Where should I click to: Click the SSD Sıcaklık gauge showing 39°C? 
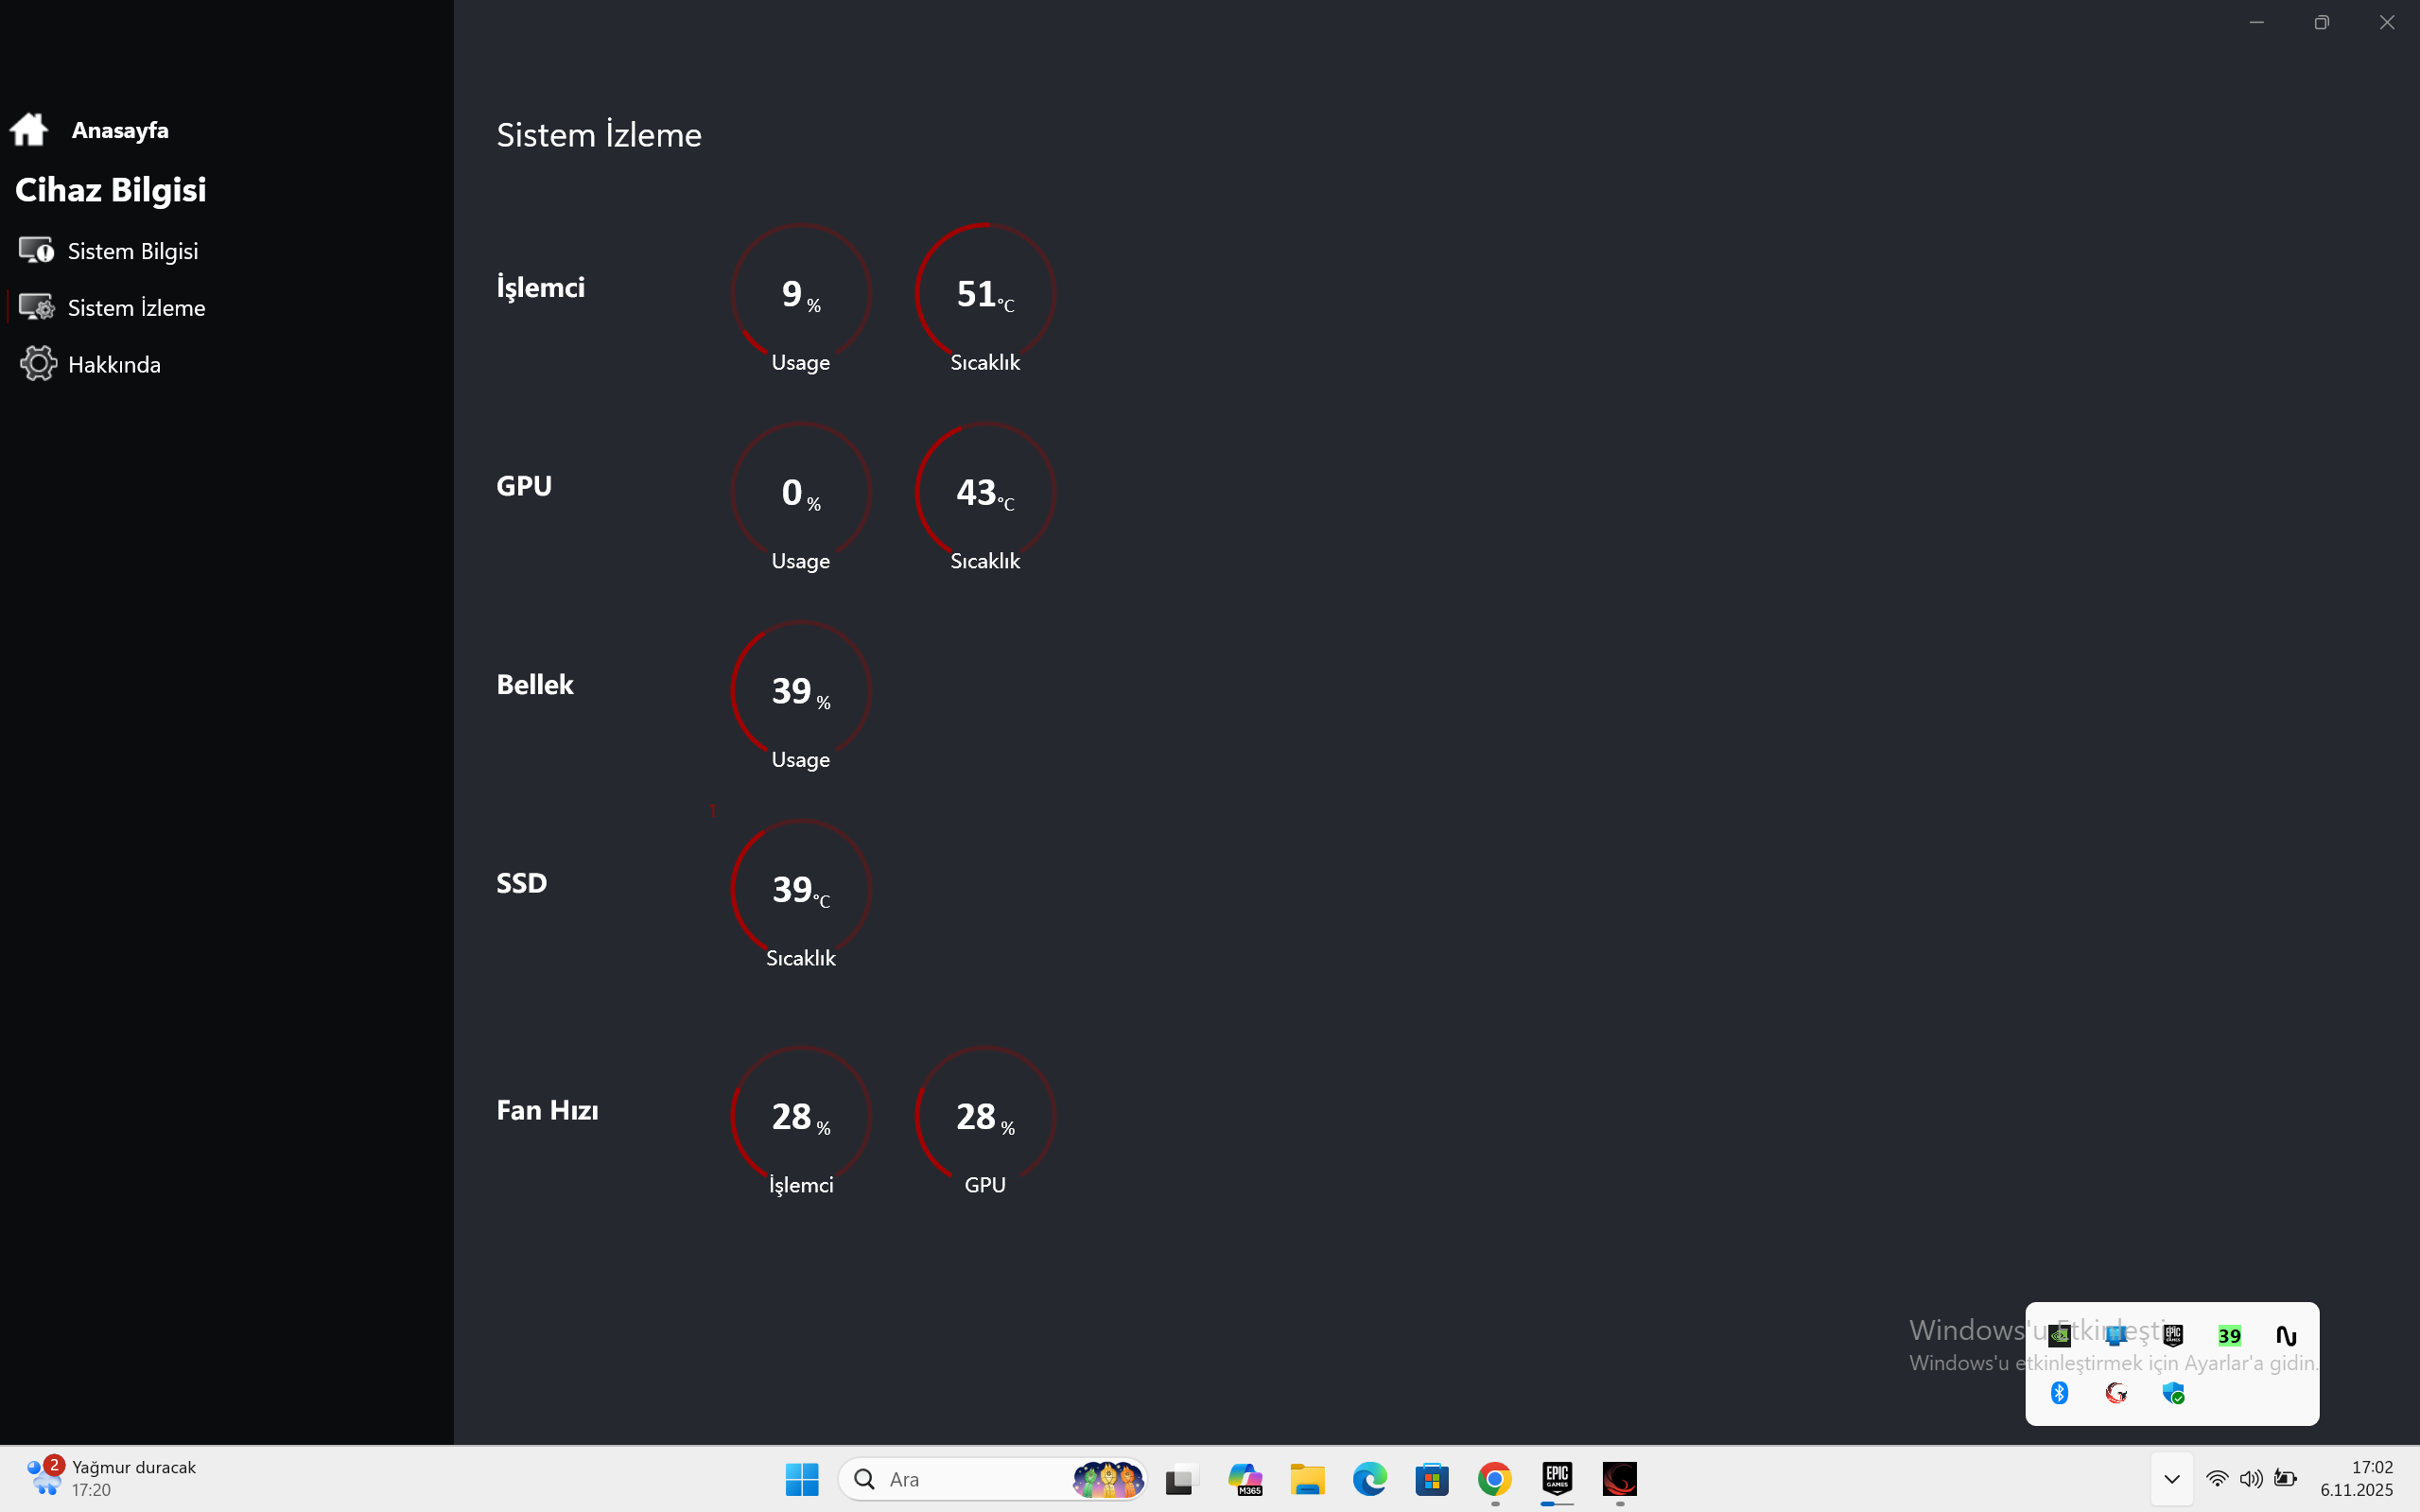pyautogui.click(x=801, y=894)
